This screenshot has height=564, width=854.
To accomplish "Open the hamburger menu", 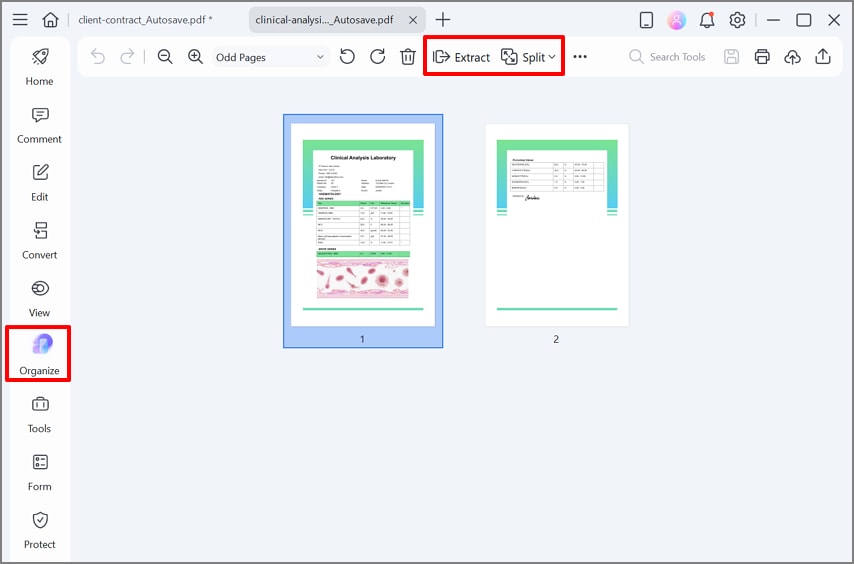I will click(20, 20).
